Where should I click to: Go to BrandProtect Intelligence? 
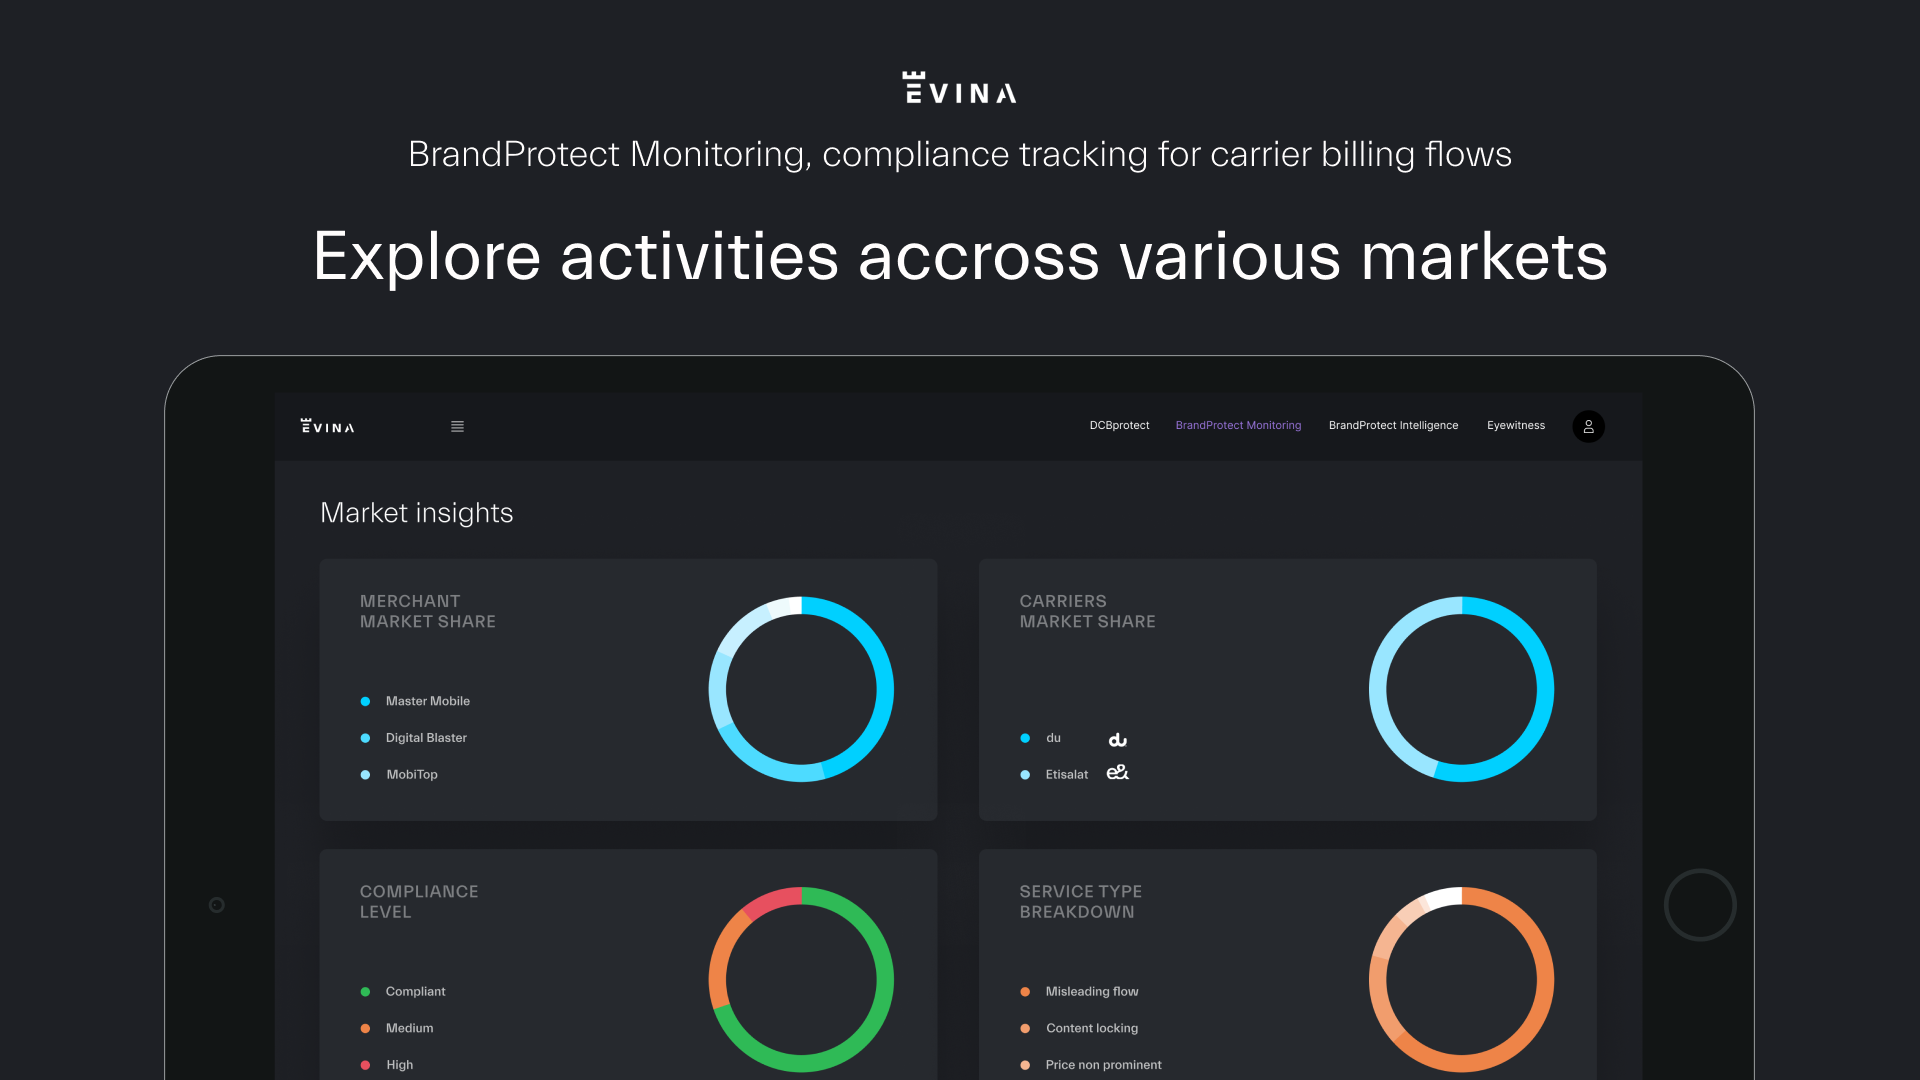[1393, 426]
